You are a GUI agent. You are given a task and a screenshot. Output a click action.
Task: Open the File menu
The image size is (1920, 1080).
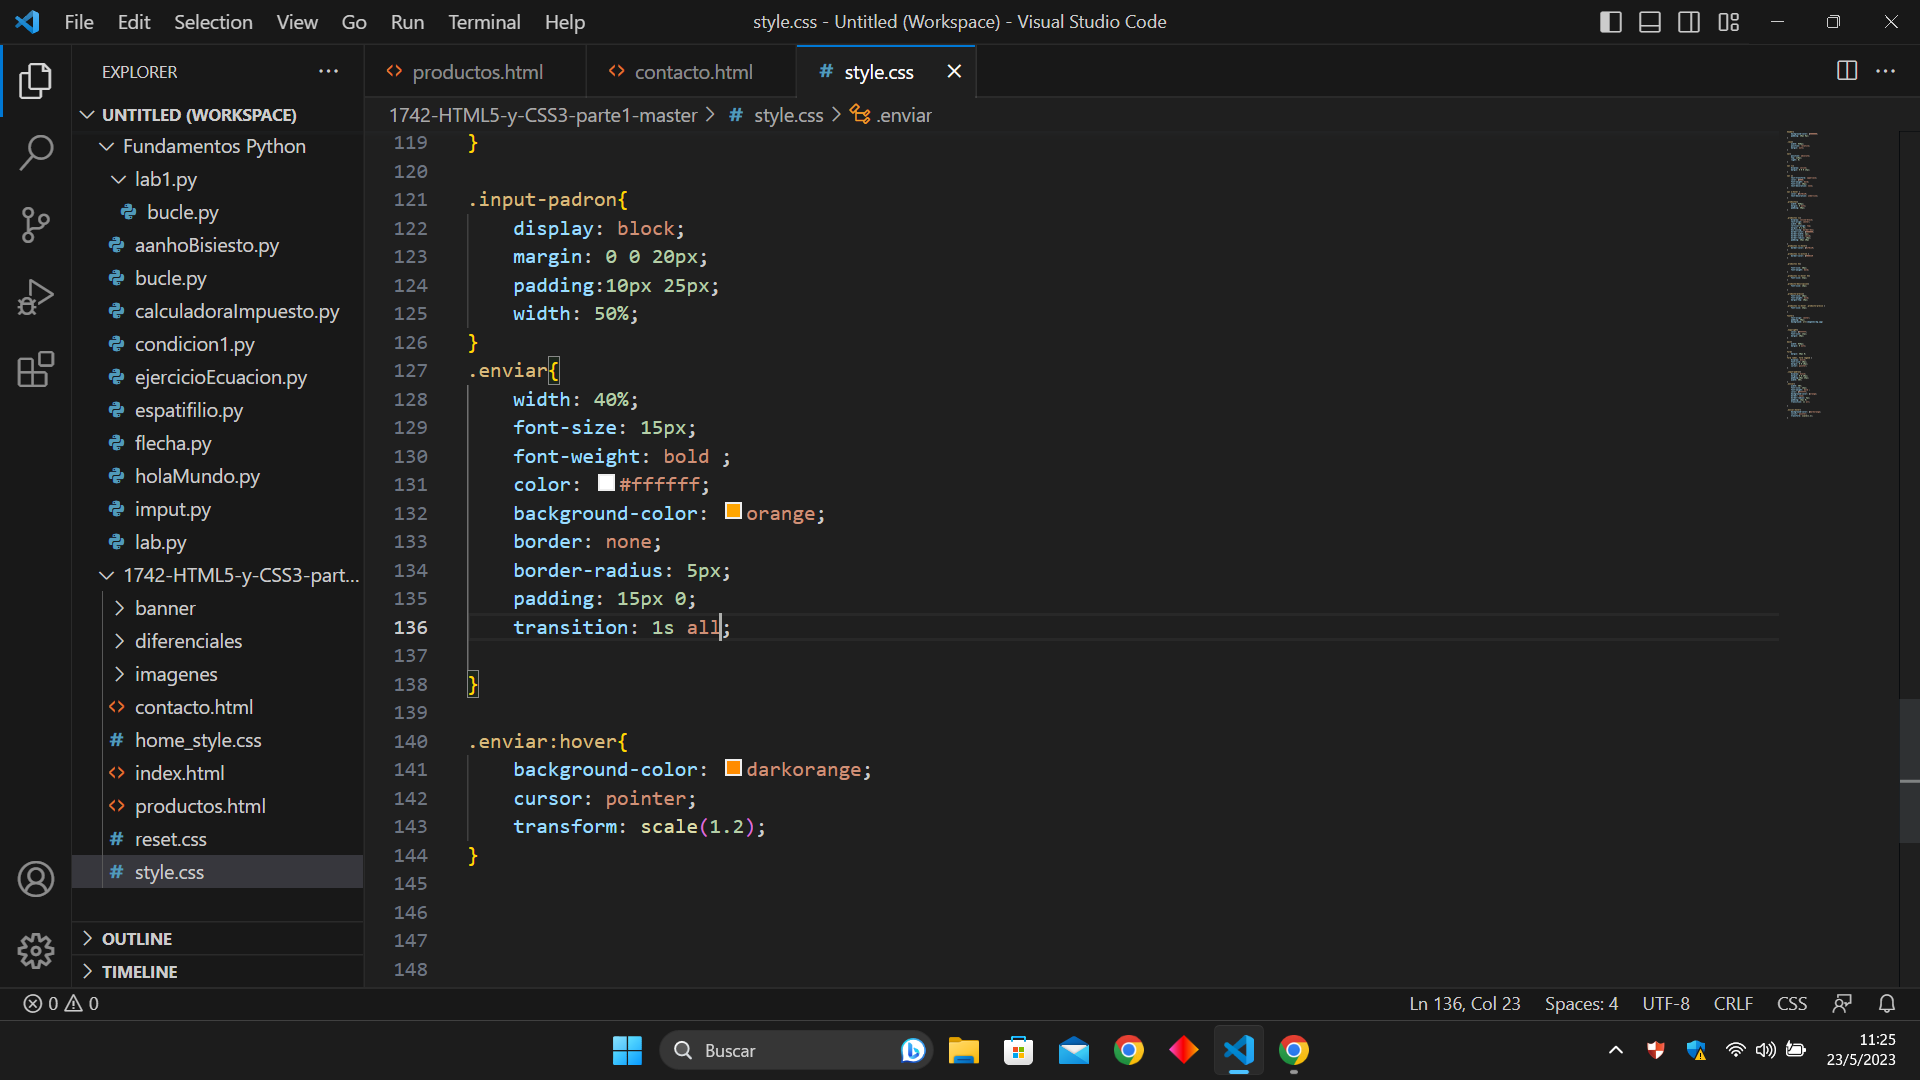point(79,22)
